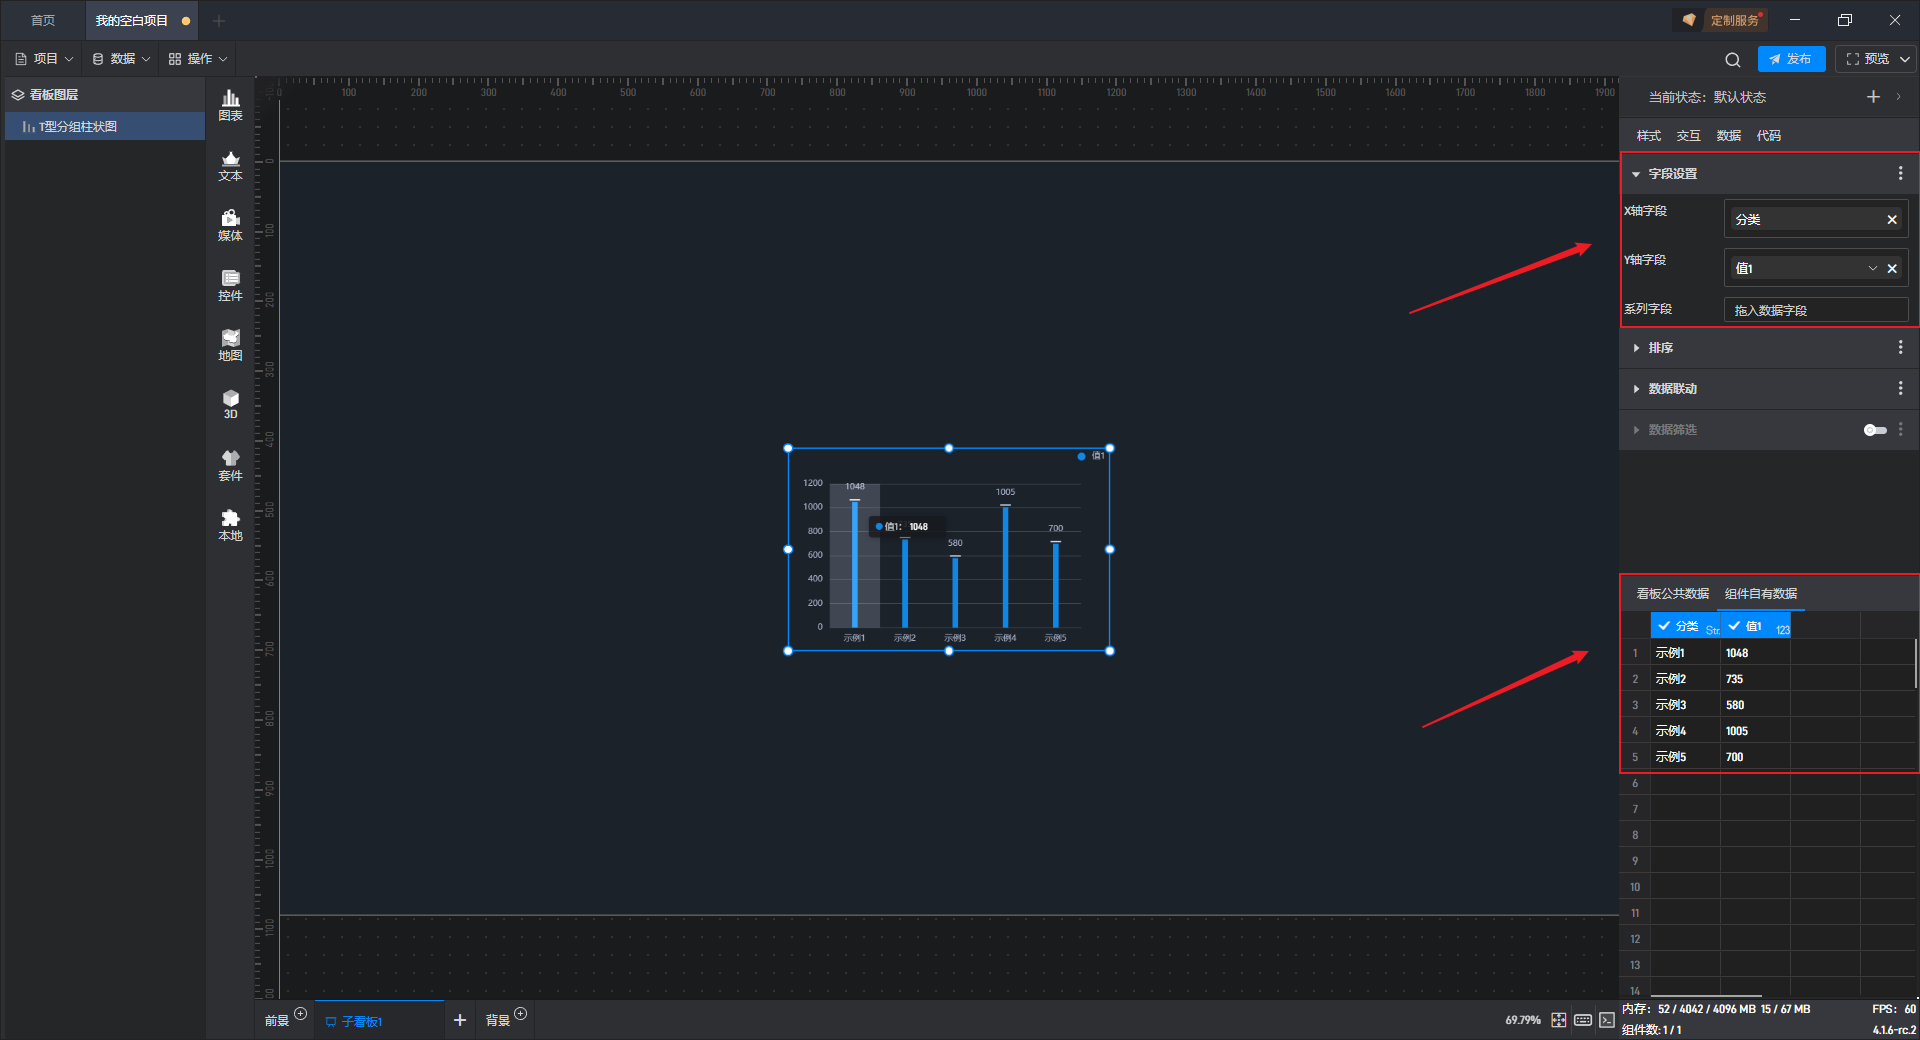Open the 本地 local components panel

click(230, 525)
